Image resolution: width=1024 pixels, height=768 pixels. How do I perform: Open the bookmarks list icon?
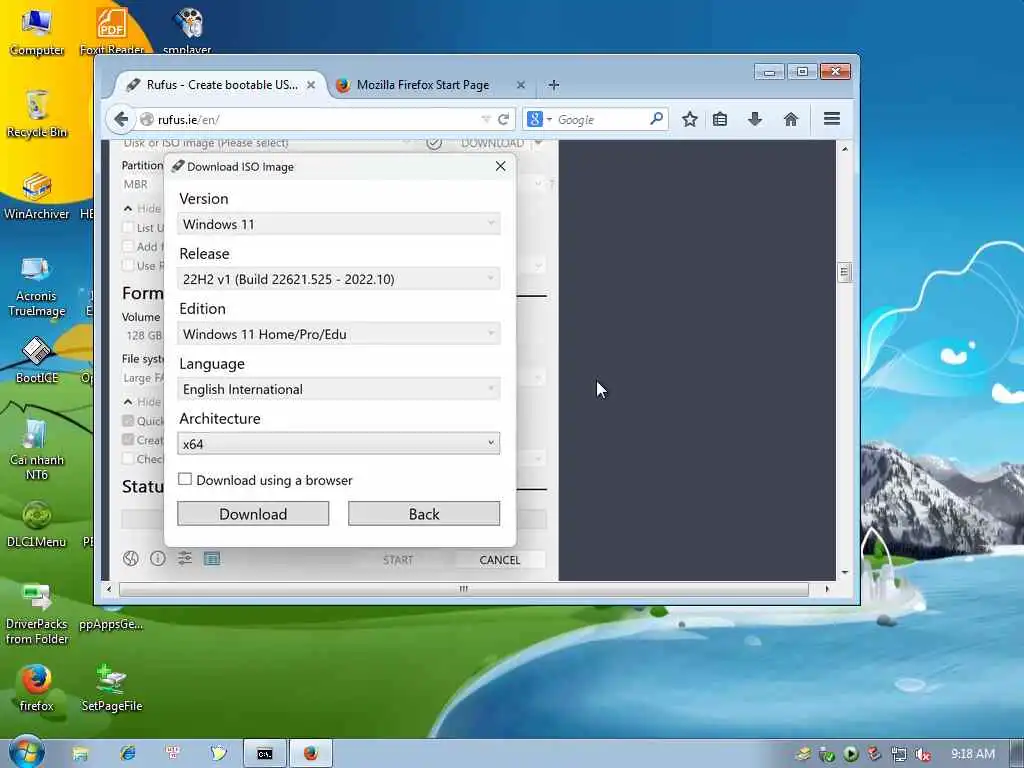(x=720, y=120)
